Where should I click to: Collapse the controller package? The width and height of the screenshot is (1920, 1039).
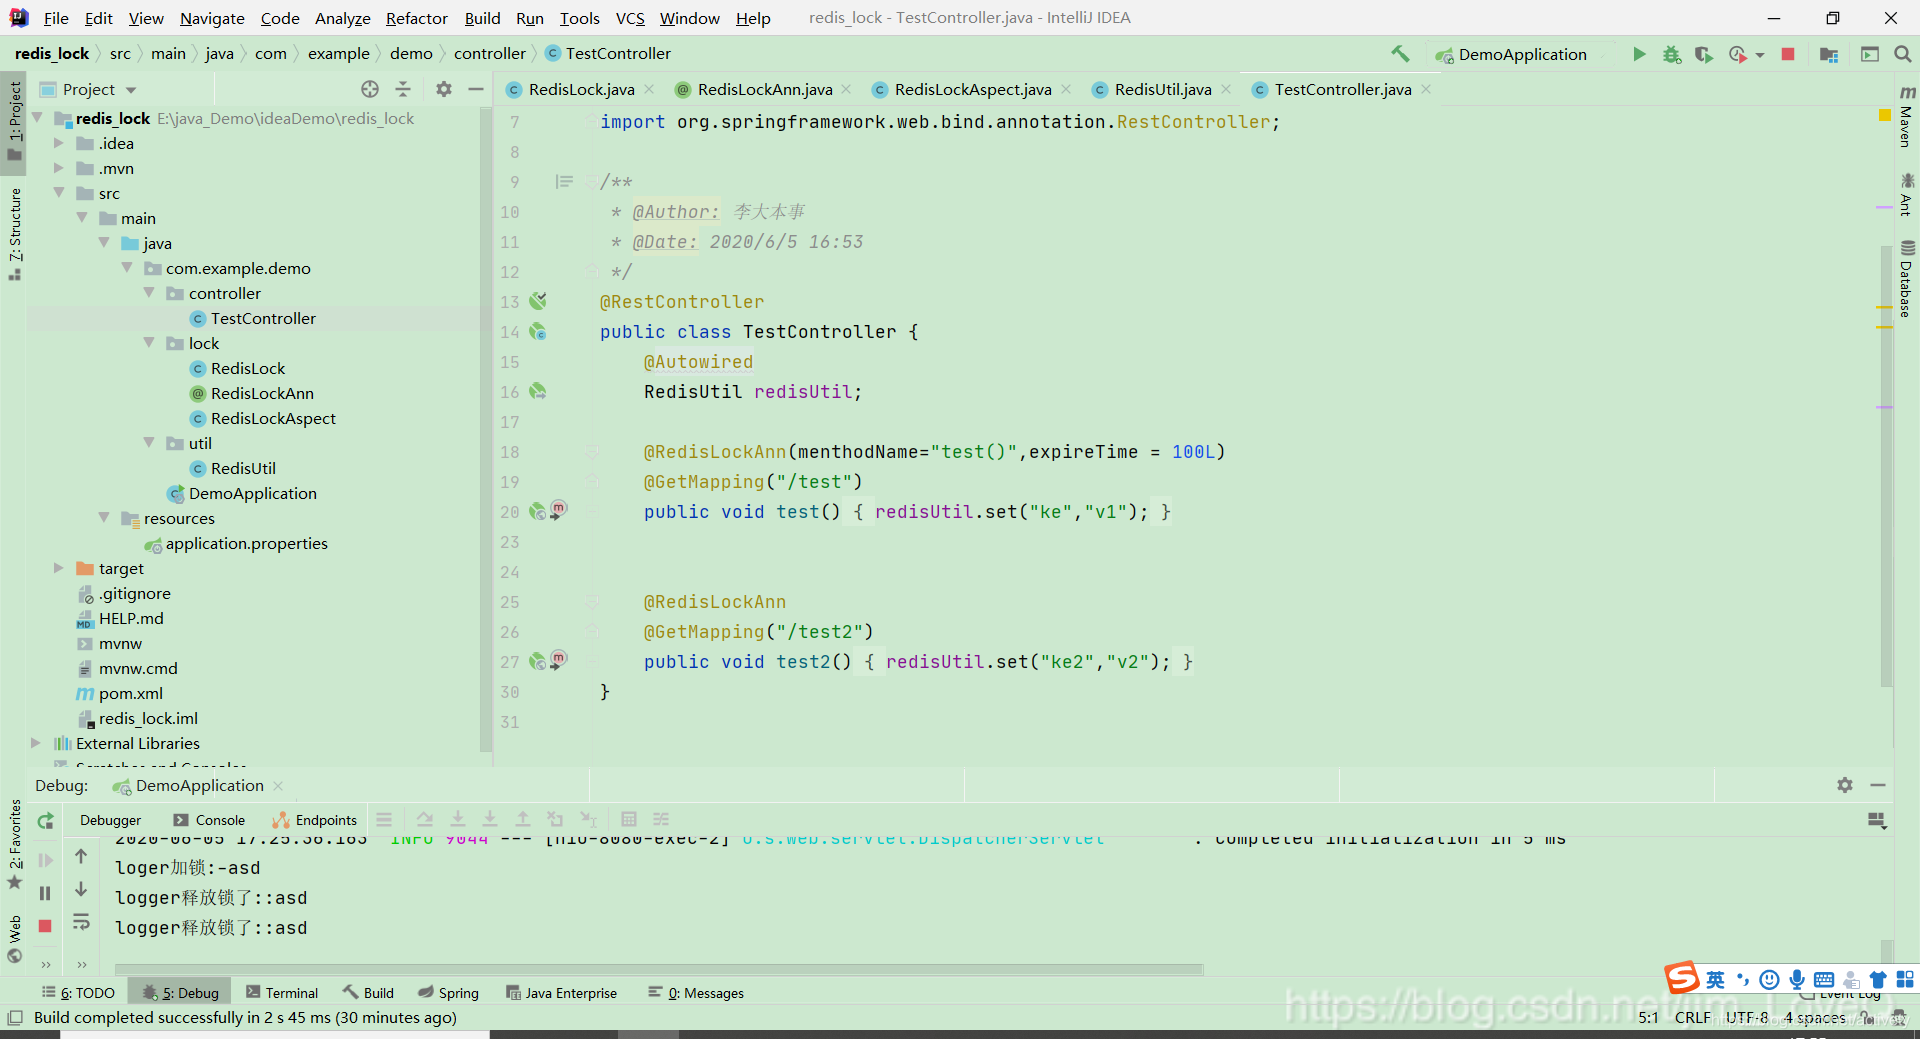tap(149, 293)
